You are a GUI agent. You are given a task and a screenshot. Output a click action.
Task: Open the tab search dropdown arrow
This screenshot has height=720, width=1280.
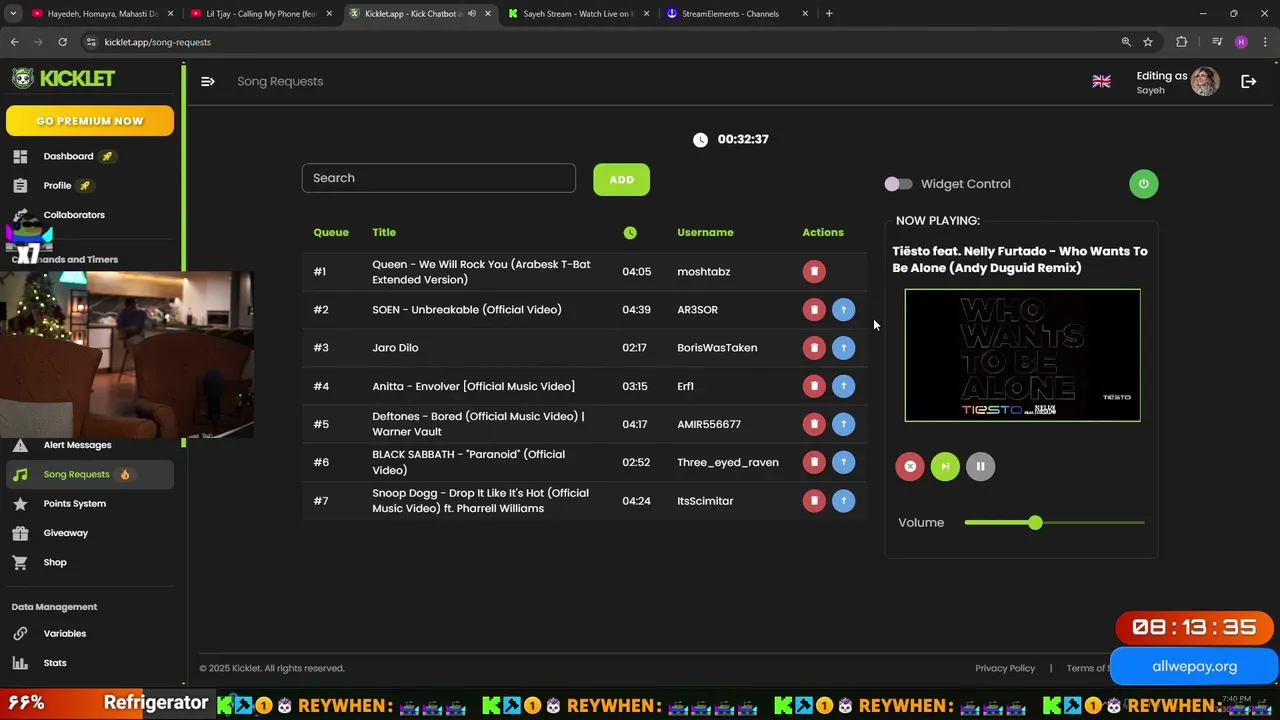coord(13,14)
